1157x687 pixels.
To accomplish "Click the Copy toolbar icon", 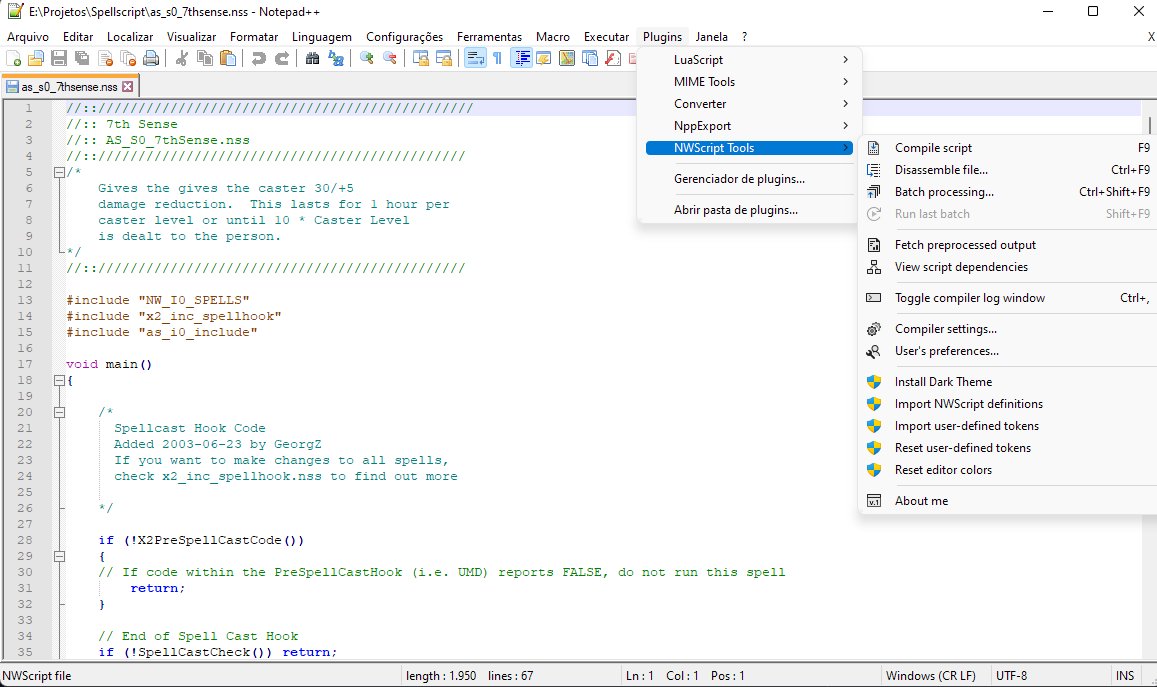I will click(x=205, y=58).
